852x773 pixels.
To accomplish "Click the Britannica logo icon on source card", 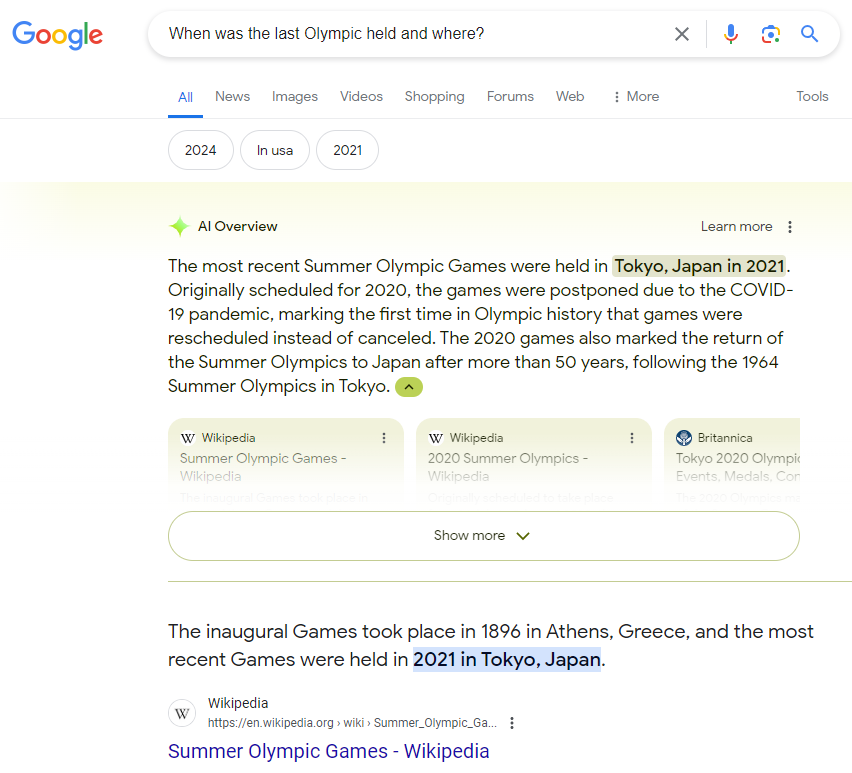I will tap(684, 437).
